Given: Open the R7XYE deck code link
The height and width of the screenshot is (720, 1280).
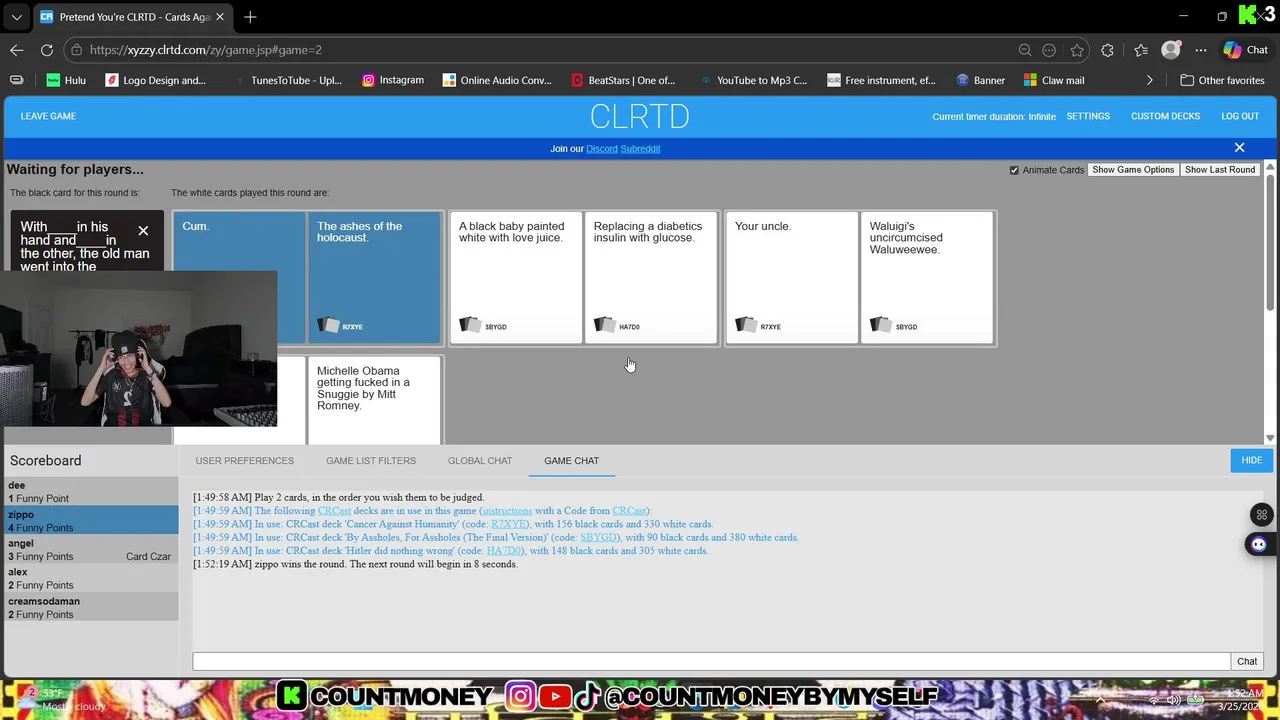Looking at the screenshot, I should (x=509, y=524).
